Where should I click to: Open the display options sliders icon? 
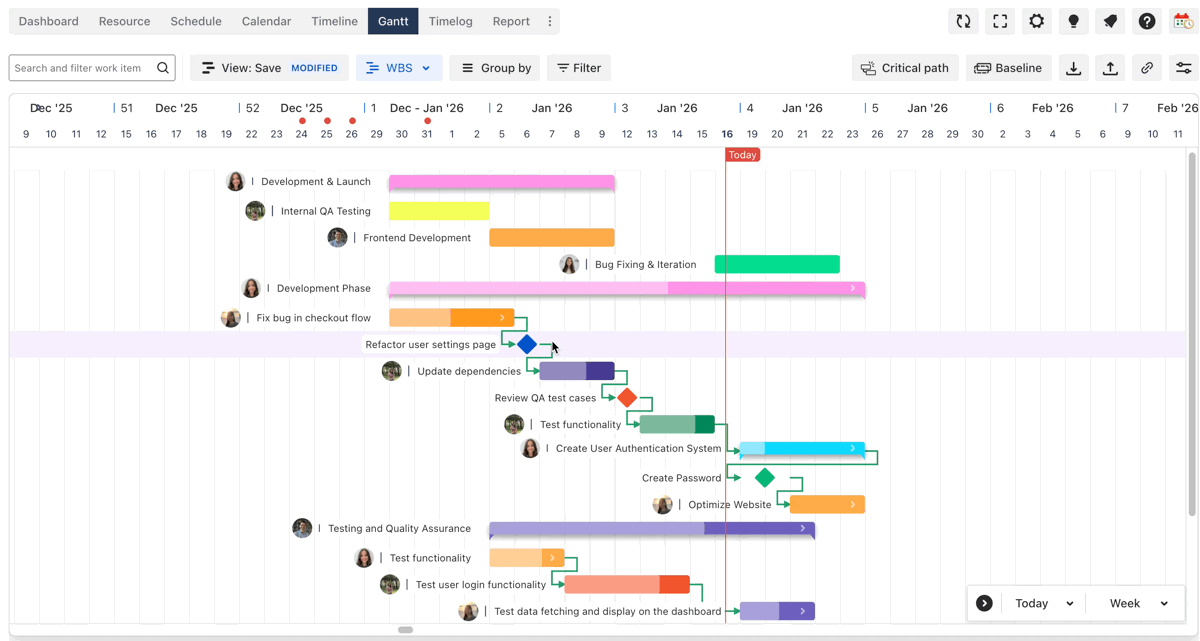tap(1183, 68)
